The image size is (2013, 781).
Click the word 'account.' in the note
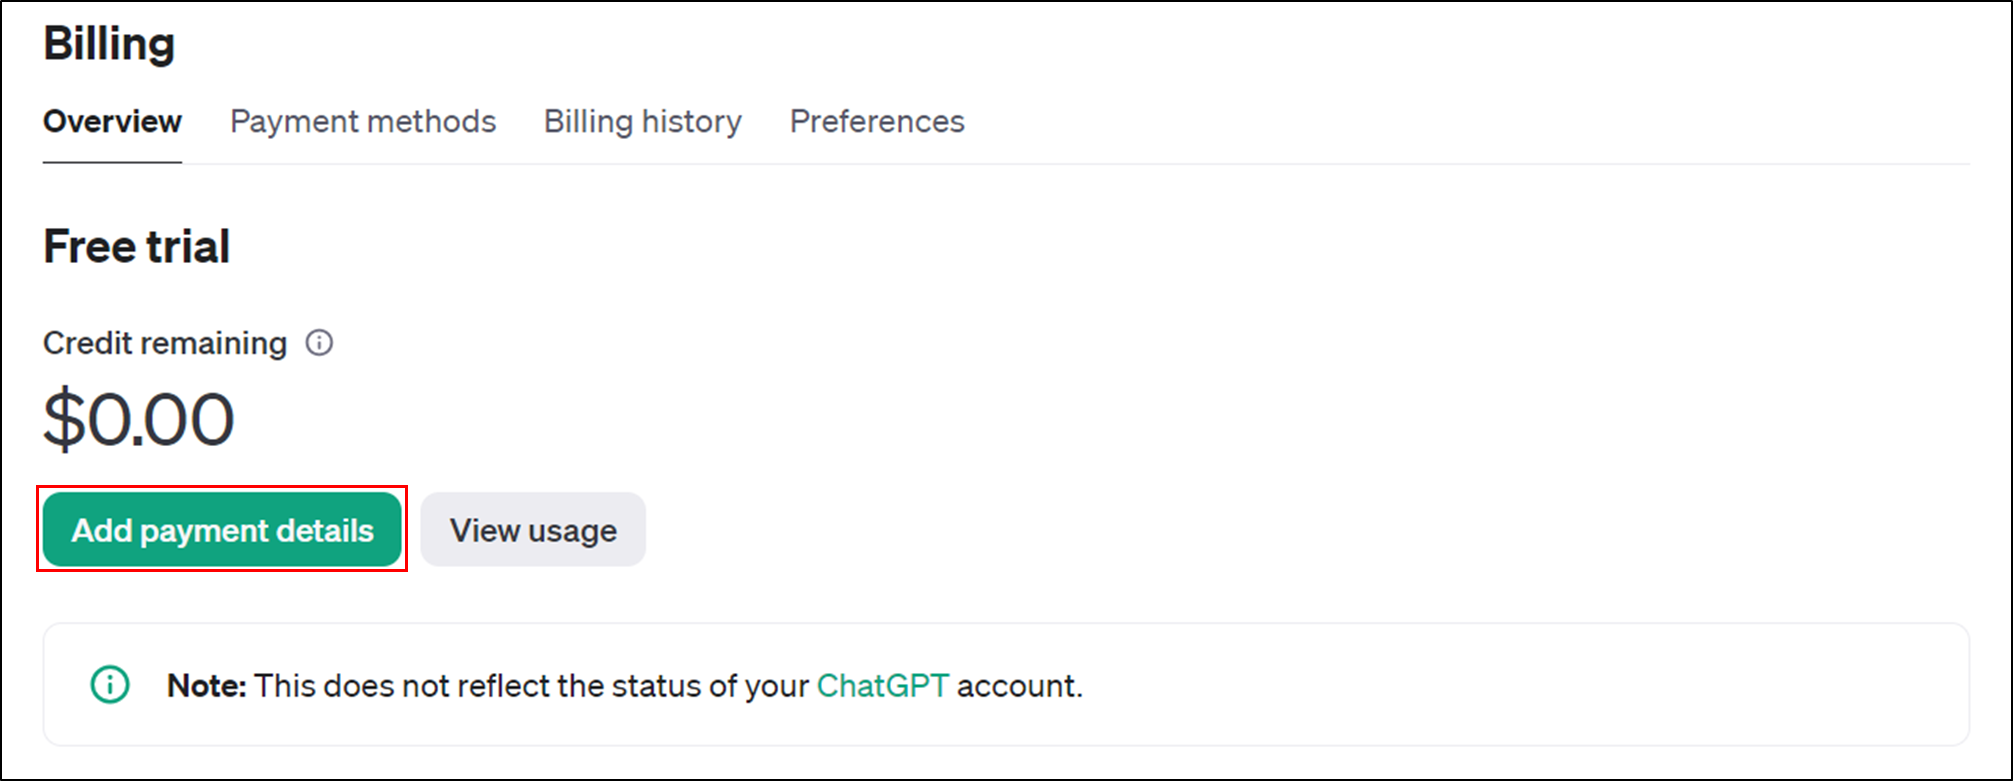pos(1020,685)
